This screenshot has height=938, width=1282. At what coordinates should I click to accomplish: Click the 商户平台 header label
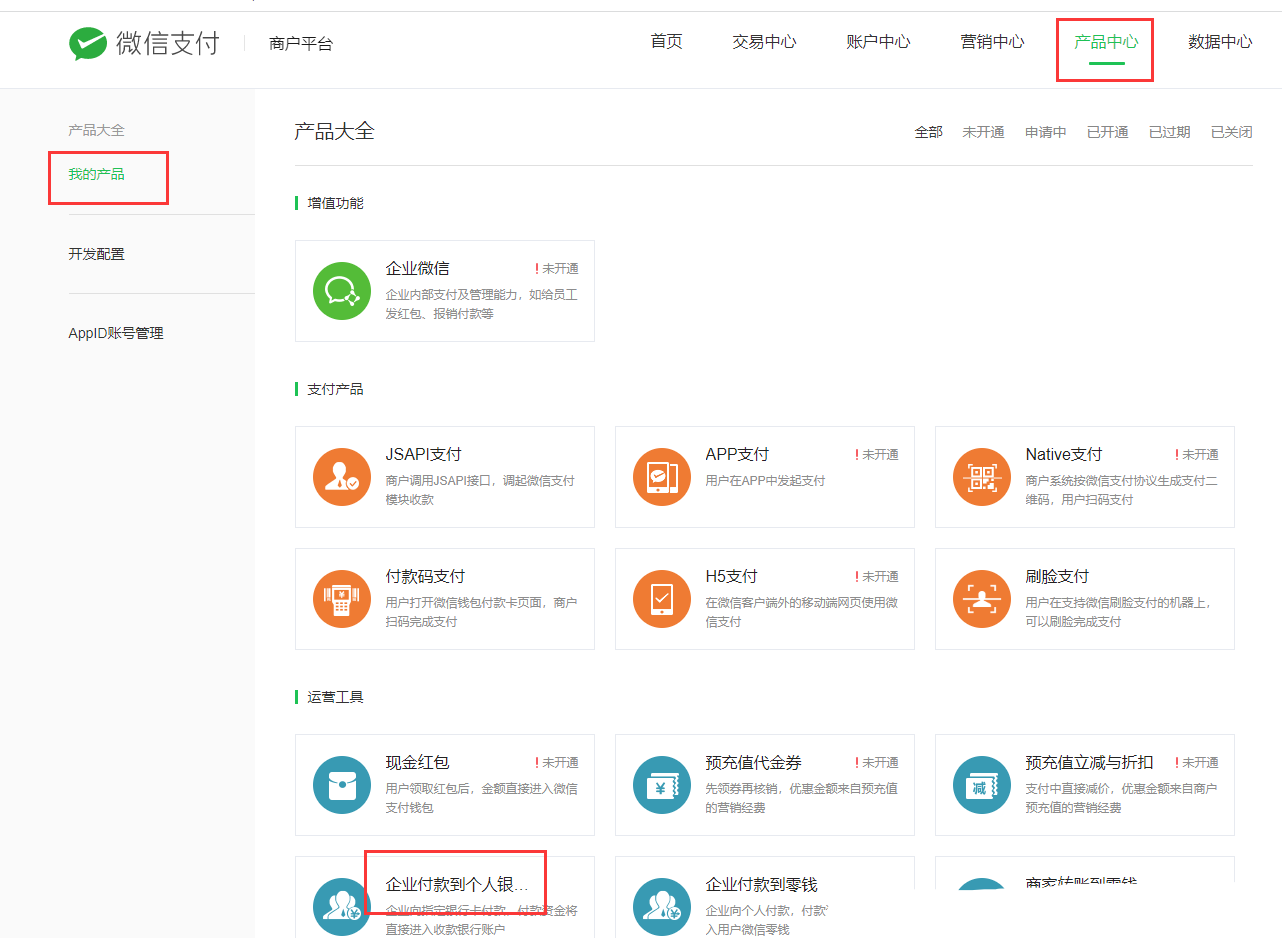click(x=301, y=44)
